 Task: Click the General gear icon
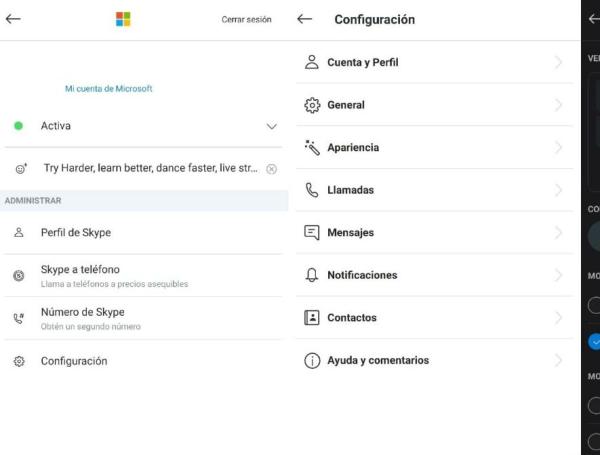[x=312, y=105]
